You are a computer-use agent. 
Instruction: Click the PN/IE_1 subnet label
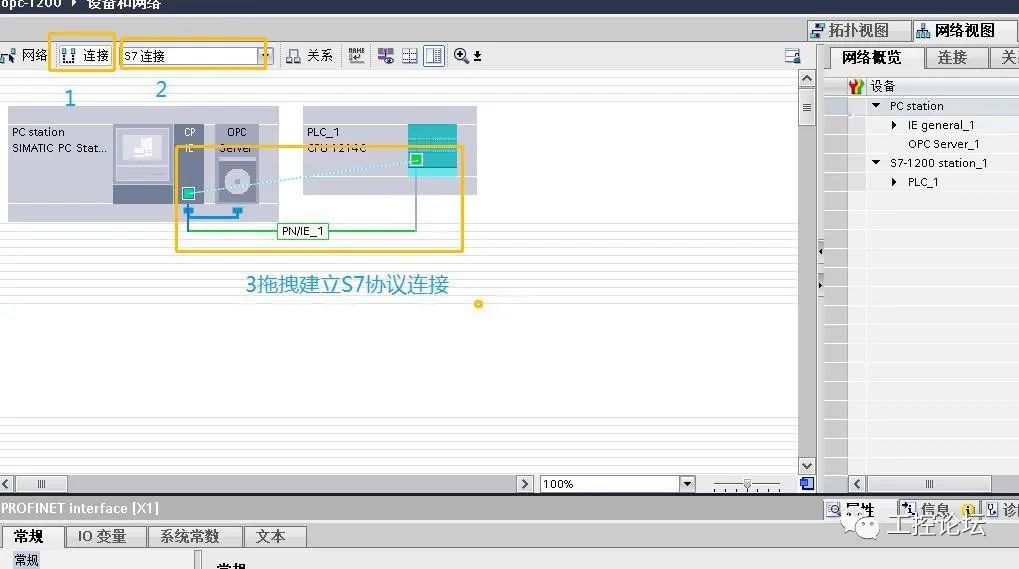(x=303, y=231)
